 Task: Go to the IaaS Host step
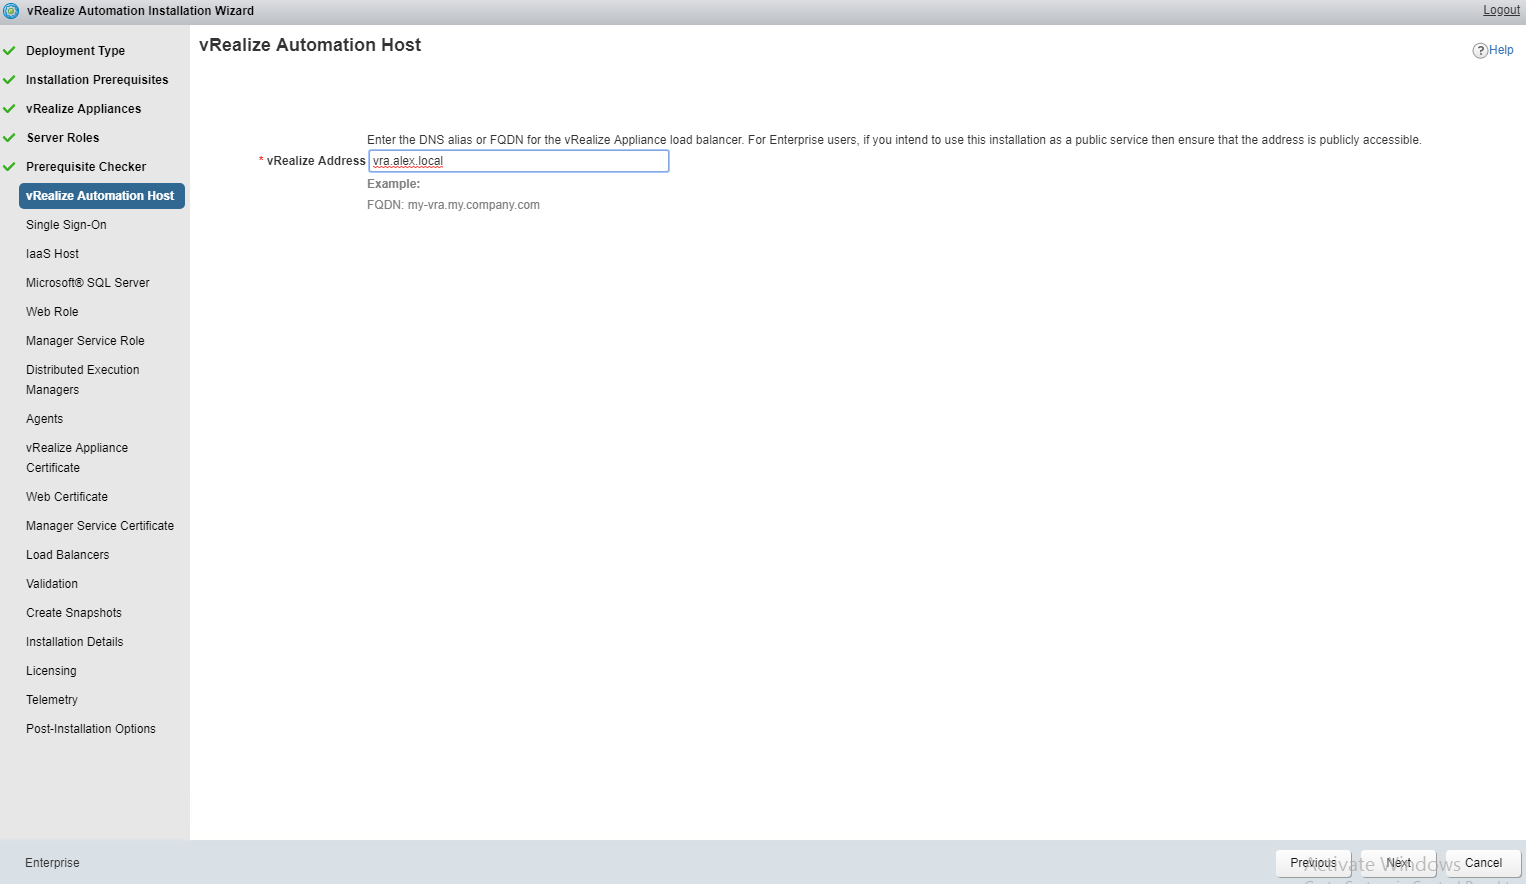coord(52,254)
